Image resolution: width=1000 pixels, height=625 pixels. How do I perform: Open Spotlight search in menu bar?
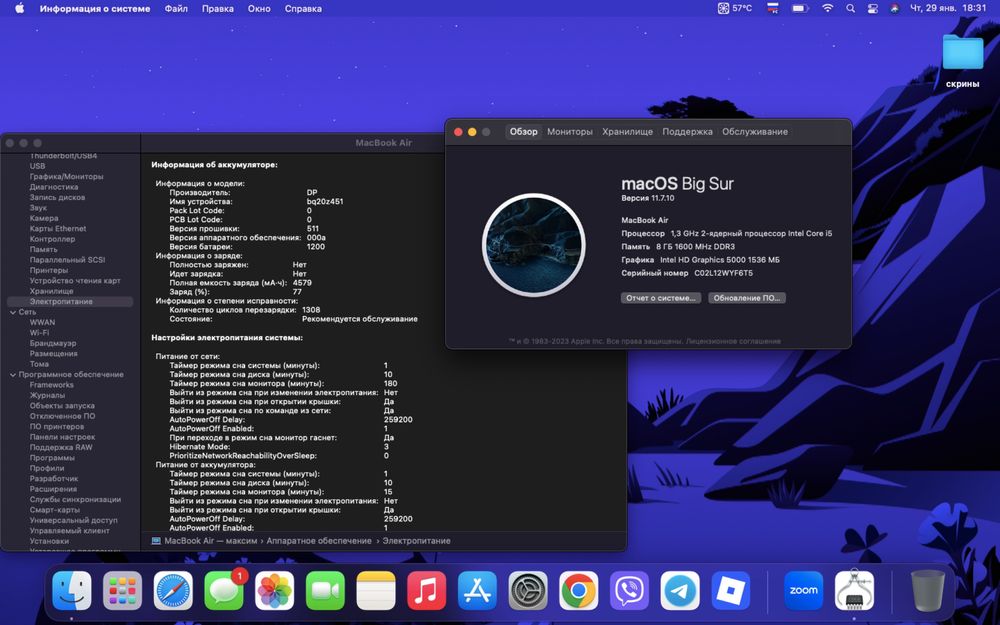(x=850, y=8)
